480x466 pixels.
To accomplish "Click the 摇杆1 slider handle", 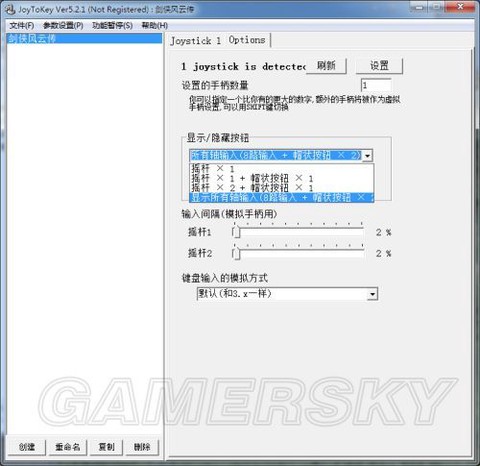I will [236, 232].
